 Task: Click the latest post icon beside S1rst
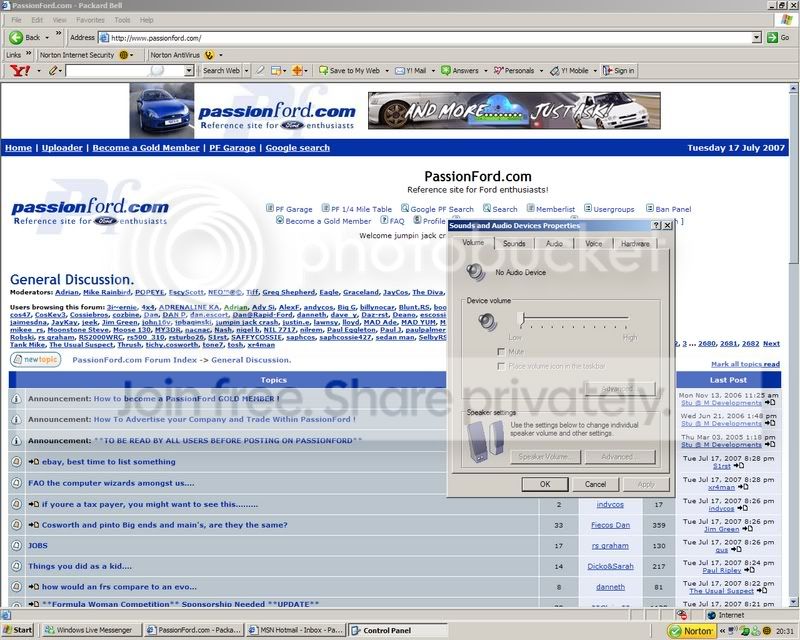click(x=738, y=466)
